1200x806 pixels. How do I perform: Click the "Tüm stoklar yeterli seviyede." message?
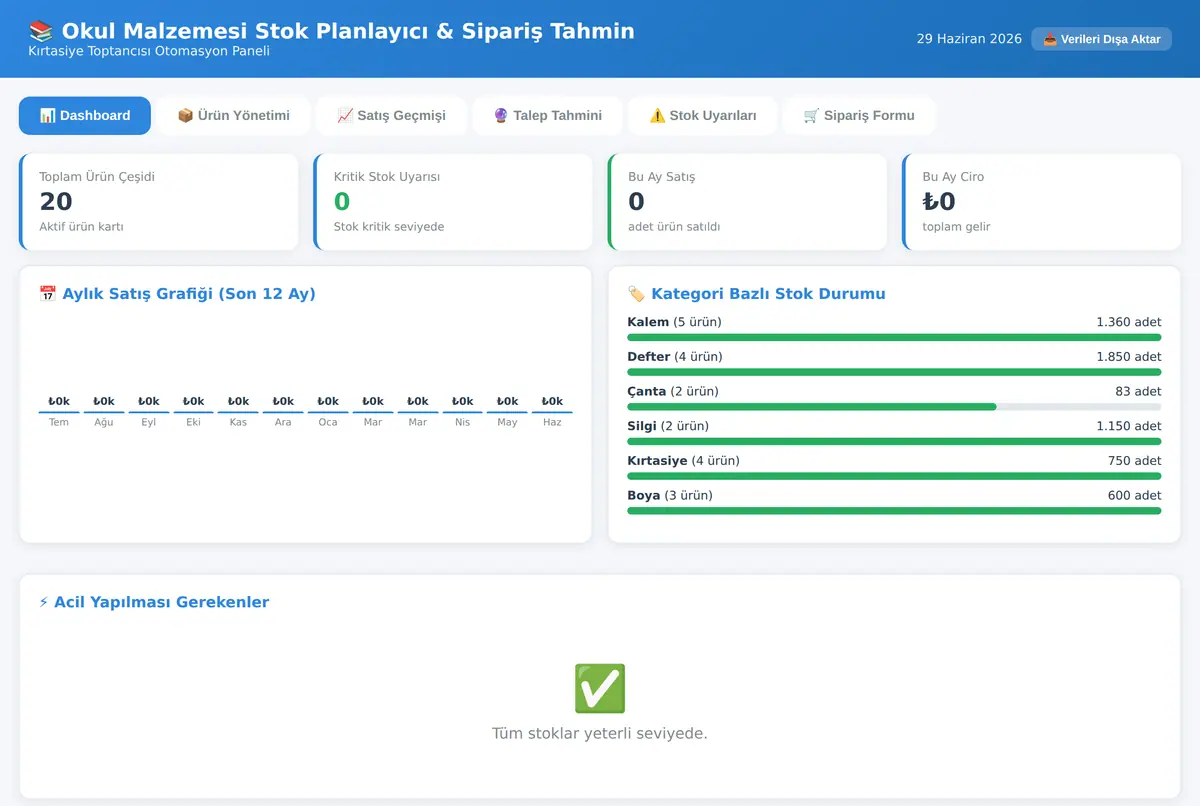[600, 733]
